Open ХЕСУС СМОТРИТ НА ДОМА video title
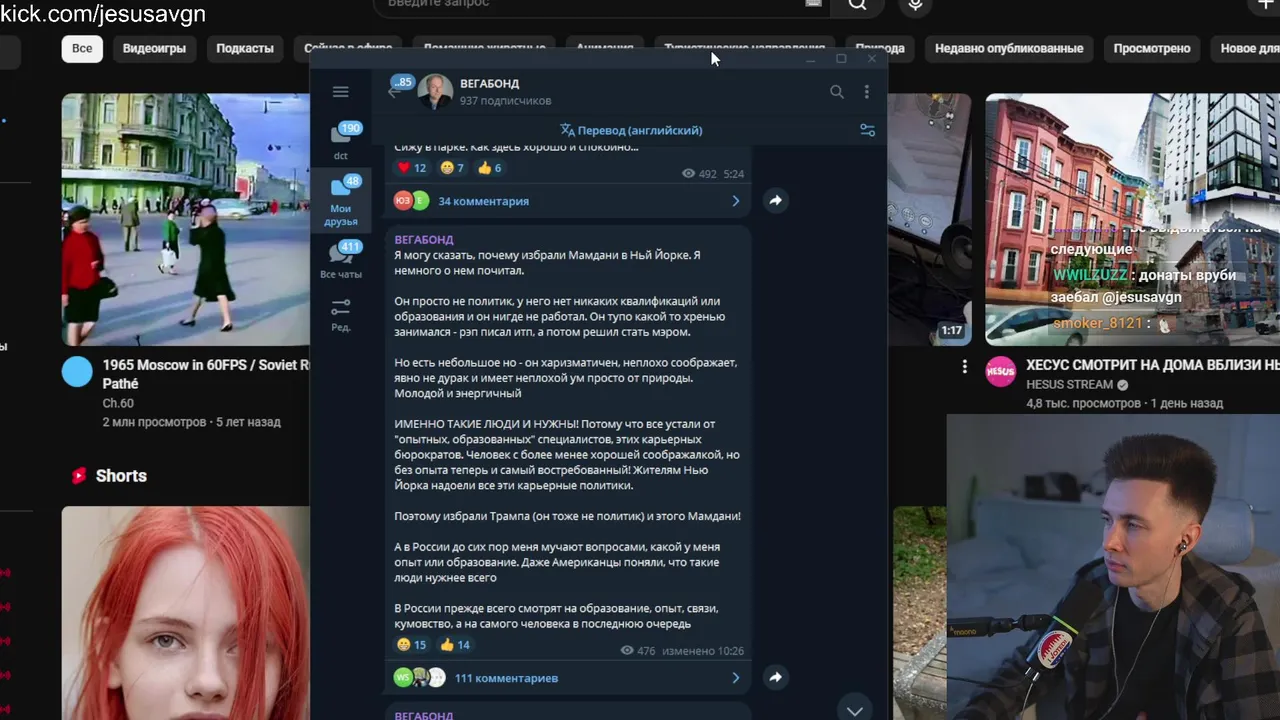This screenshot has height=720, width=1280. click(1153, 365)
